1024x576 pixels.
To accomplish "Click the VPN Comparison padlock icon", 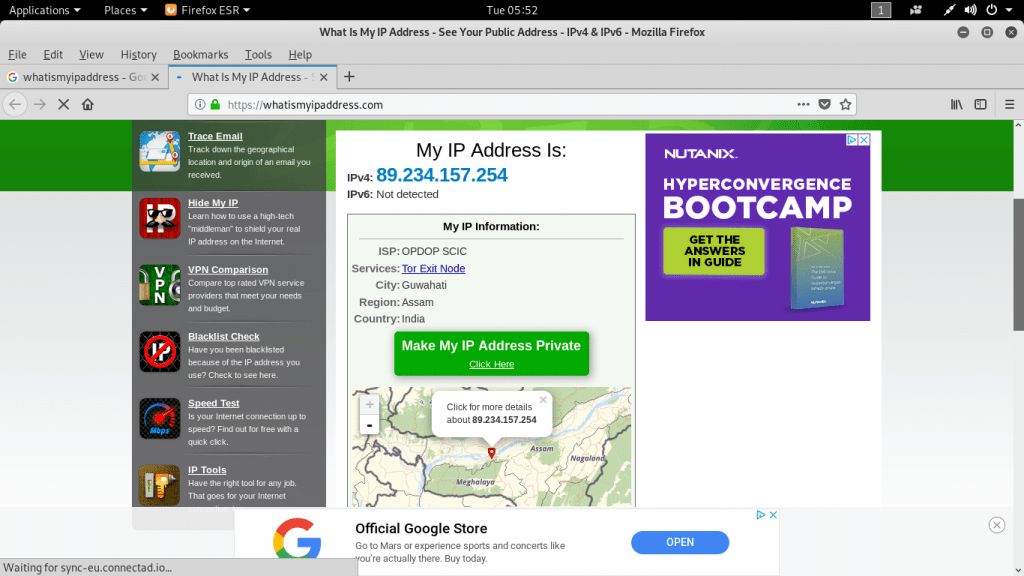I will pos(159,285).
